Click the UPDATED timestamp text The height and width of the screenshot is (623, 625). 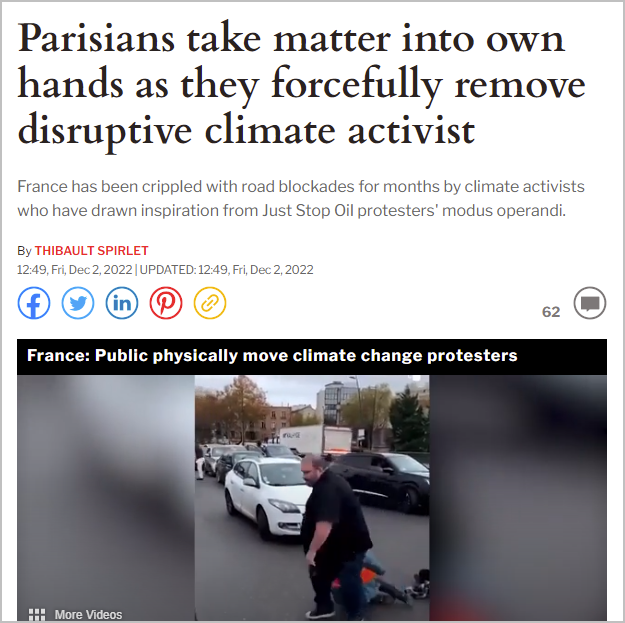226,270
